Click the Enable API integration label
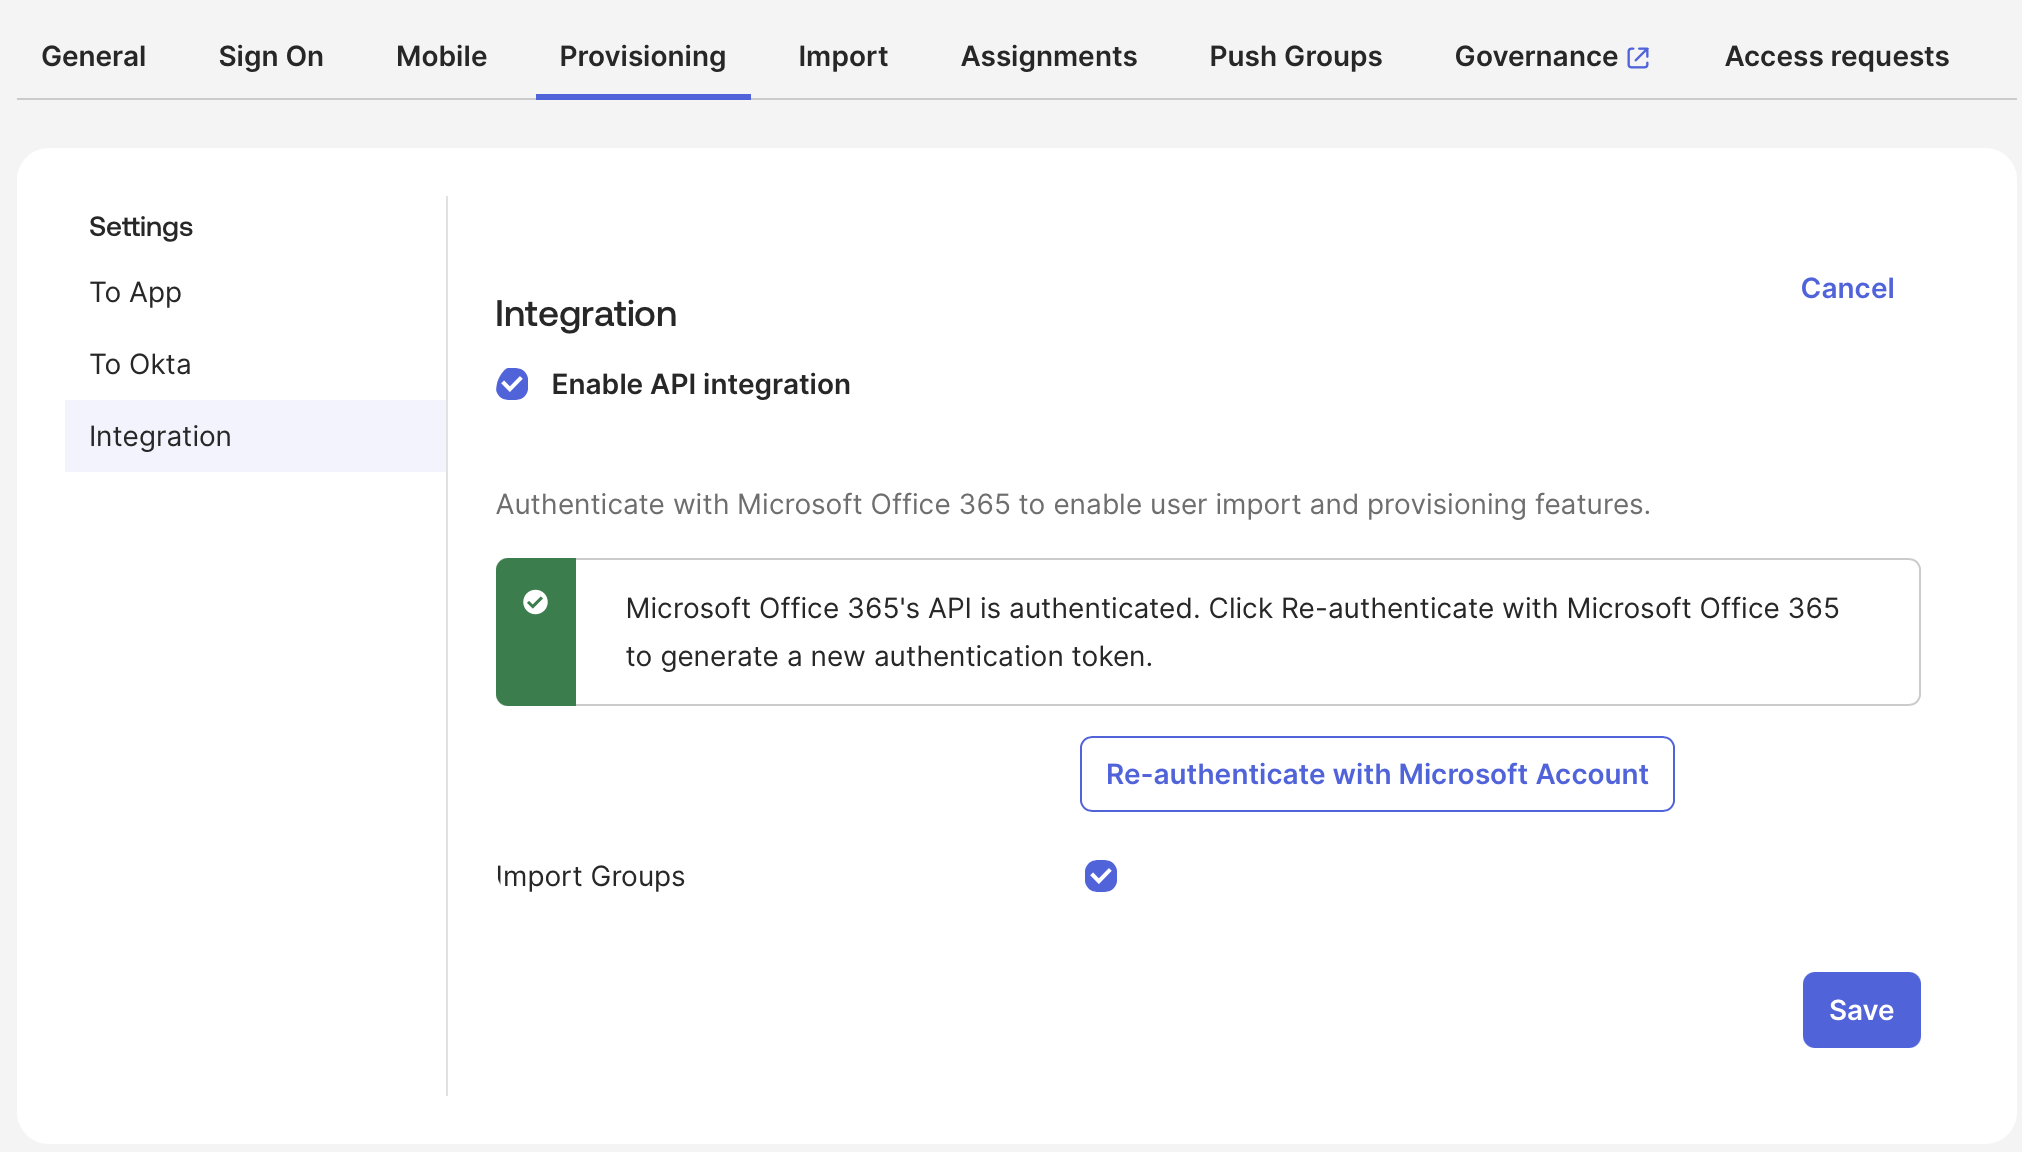The width and height of the screenshot is (2022, 1152). point(701,384)
